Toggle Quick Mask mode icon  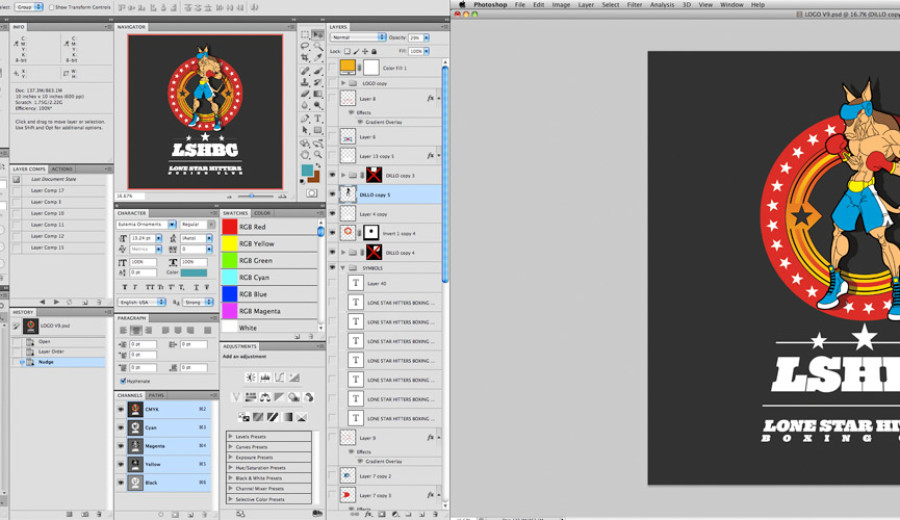(311, 193)
